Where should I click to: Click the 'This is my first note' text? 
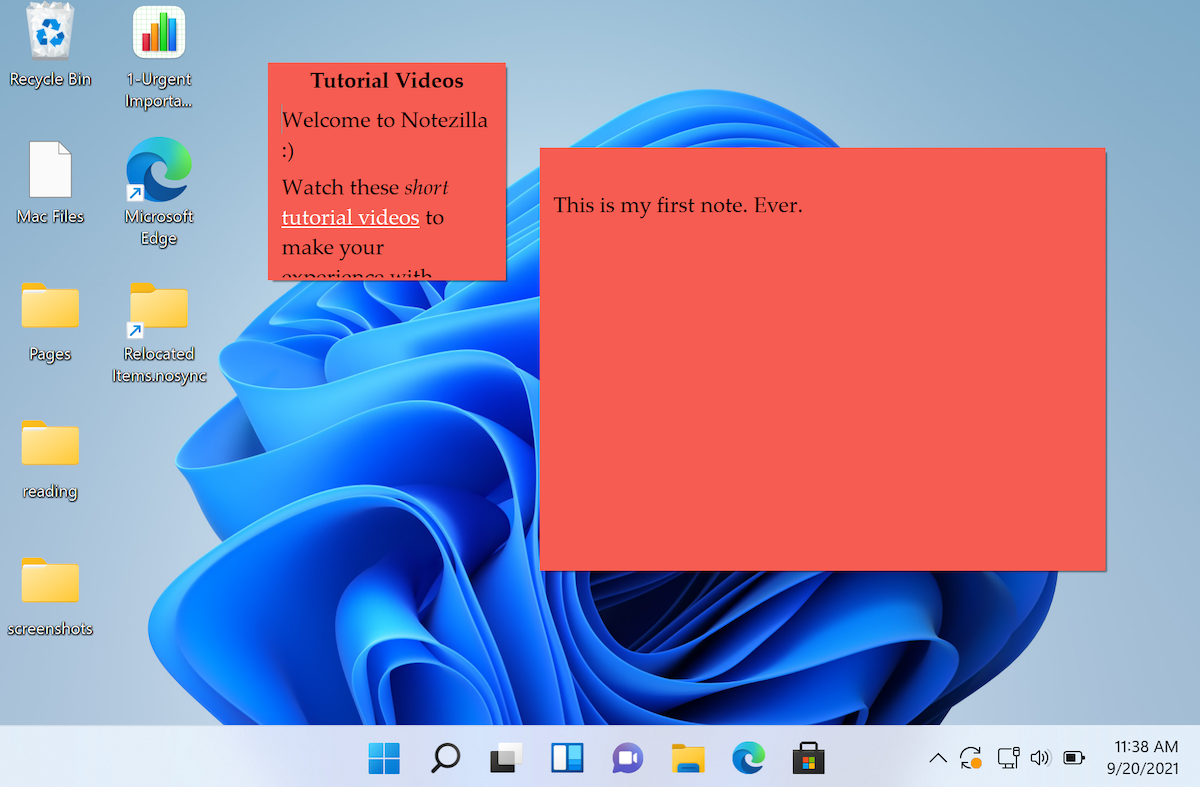point(678,206)
